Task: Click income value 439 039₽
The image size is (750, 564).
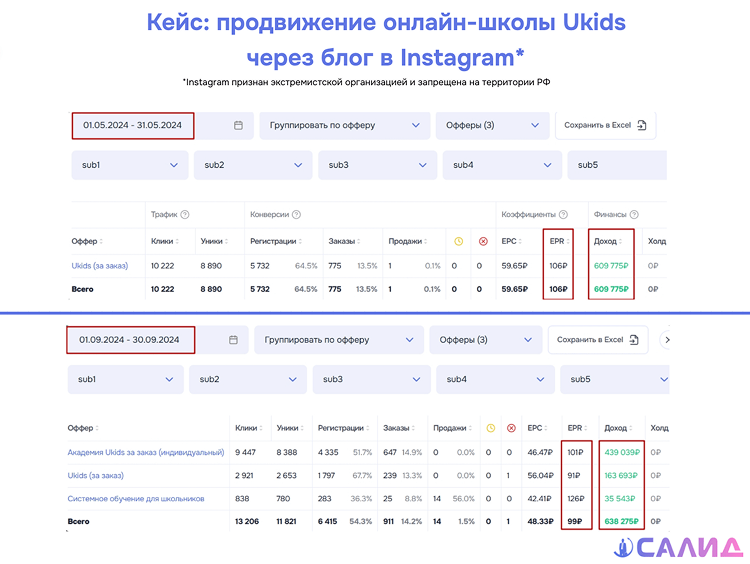Action: click(622, 452)
